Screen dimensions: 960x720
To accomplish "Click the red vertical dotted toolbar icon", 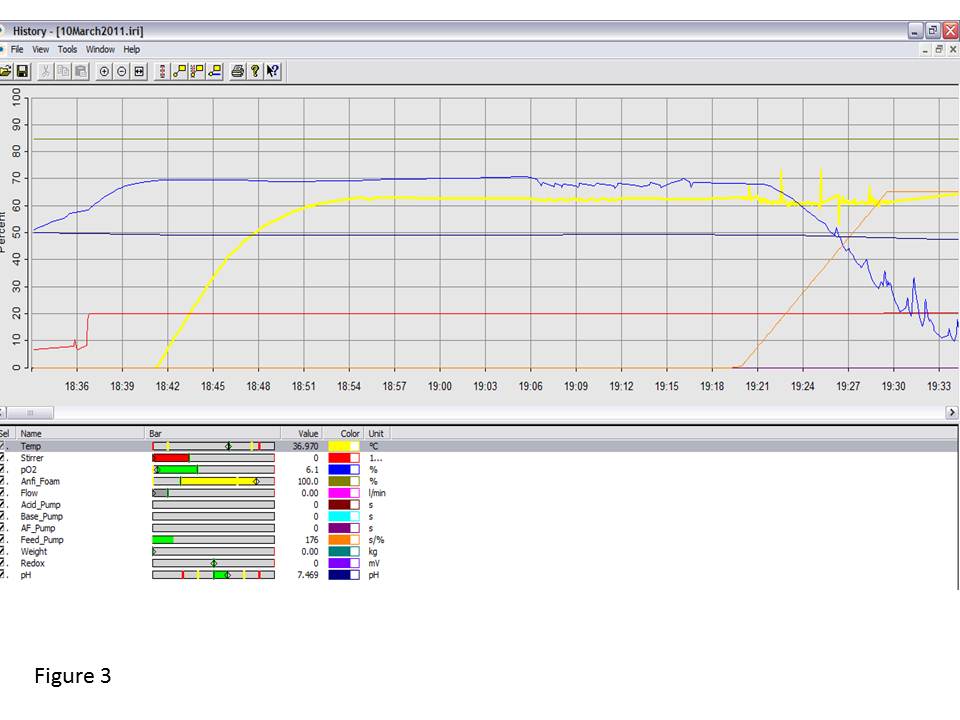I will point(163,71).
